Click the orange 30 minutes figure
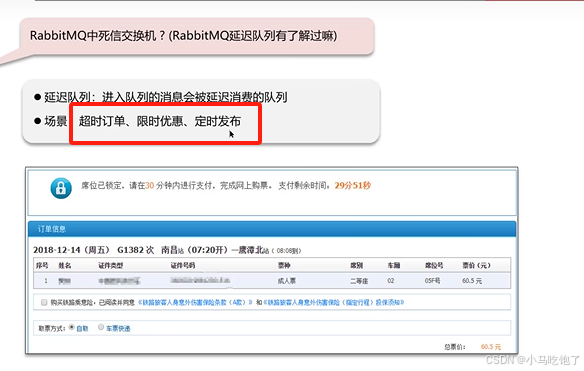The height and width of the screenshot is (371, 584). (149, 186)
